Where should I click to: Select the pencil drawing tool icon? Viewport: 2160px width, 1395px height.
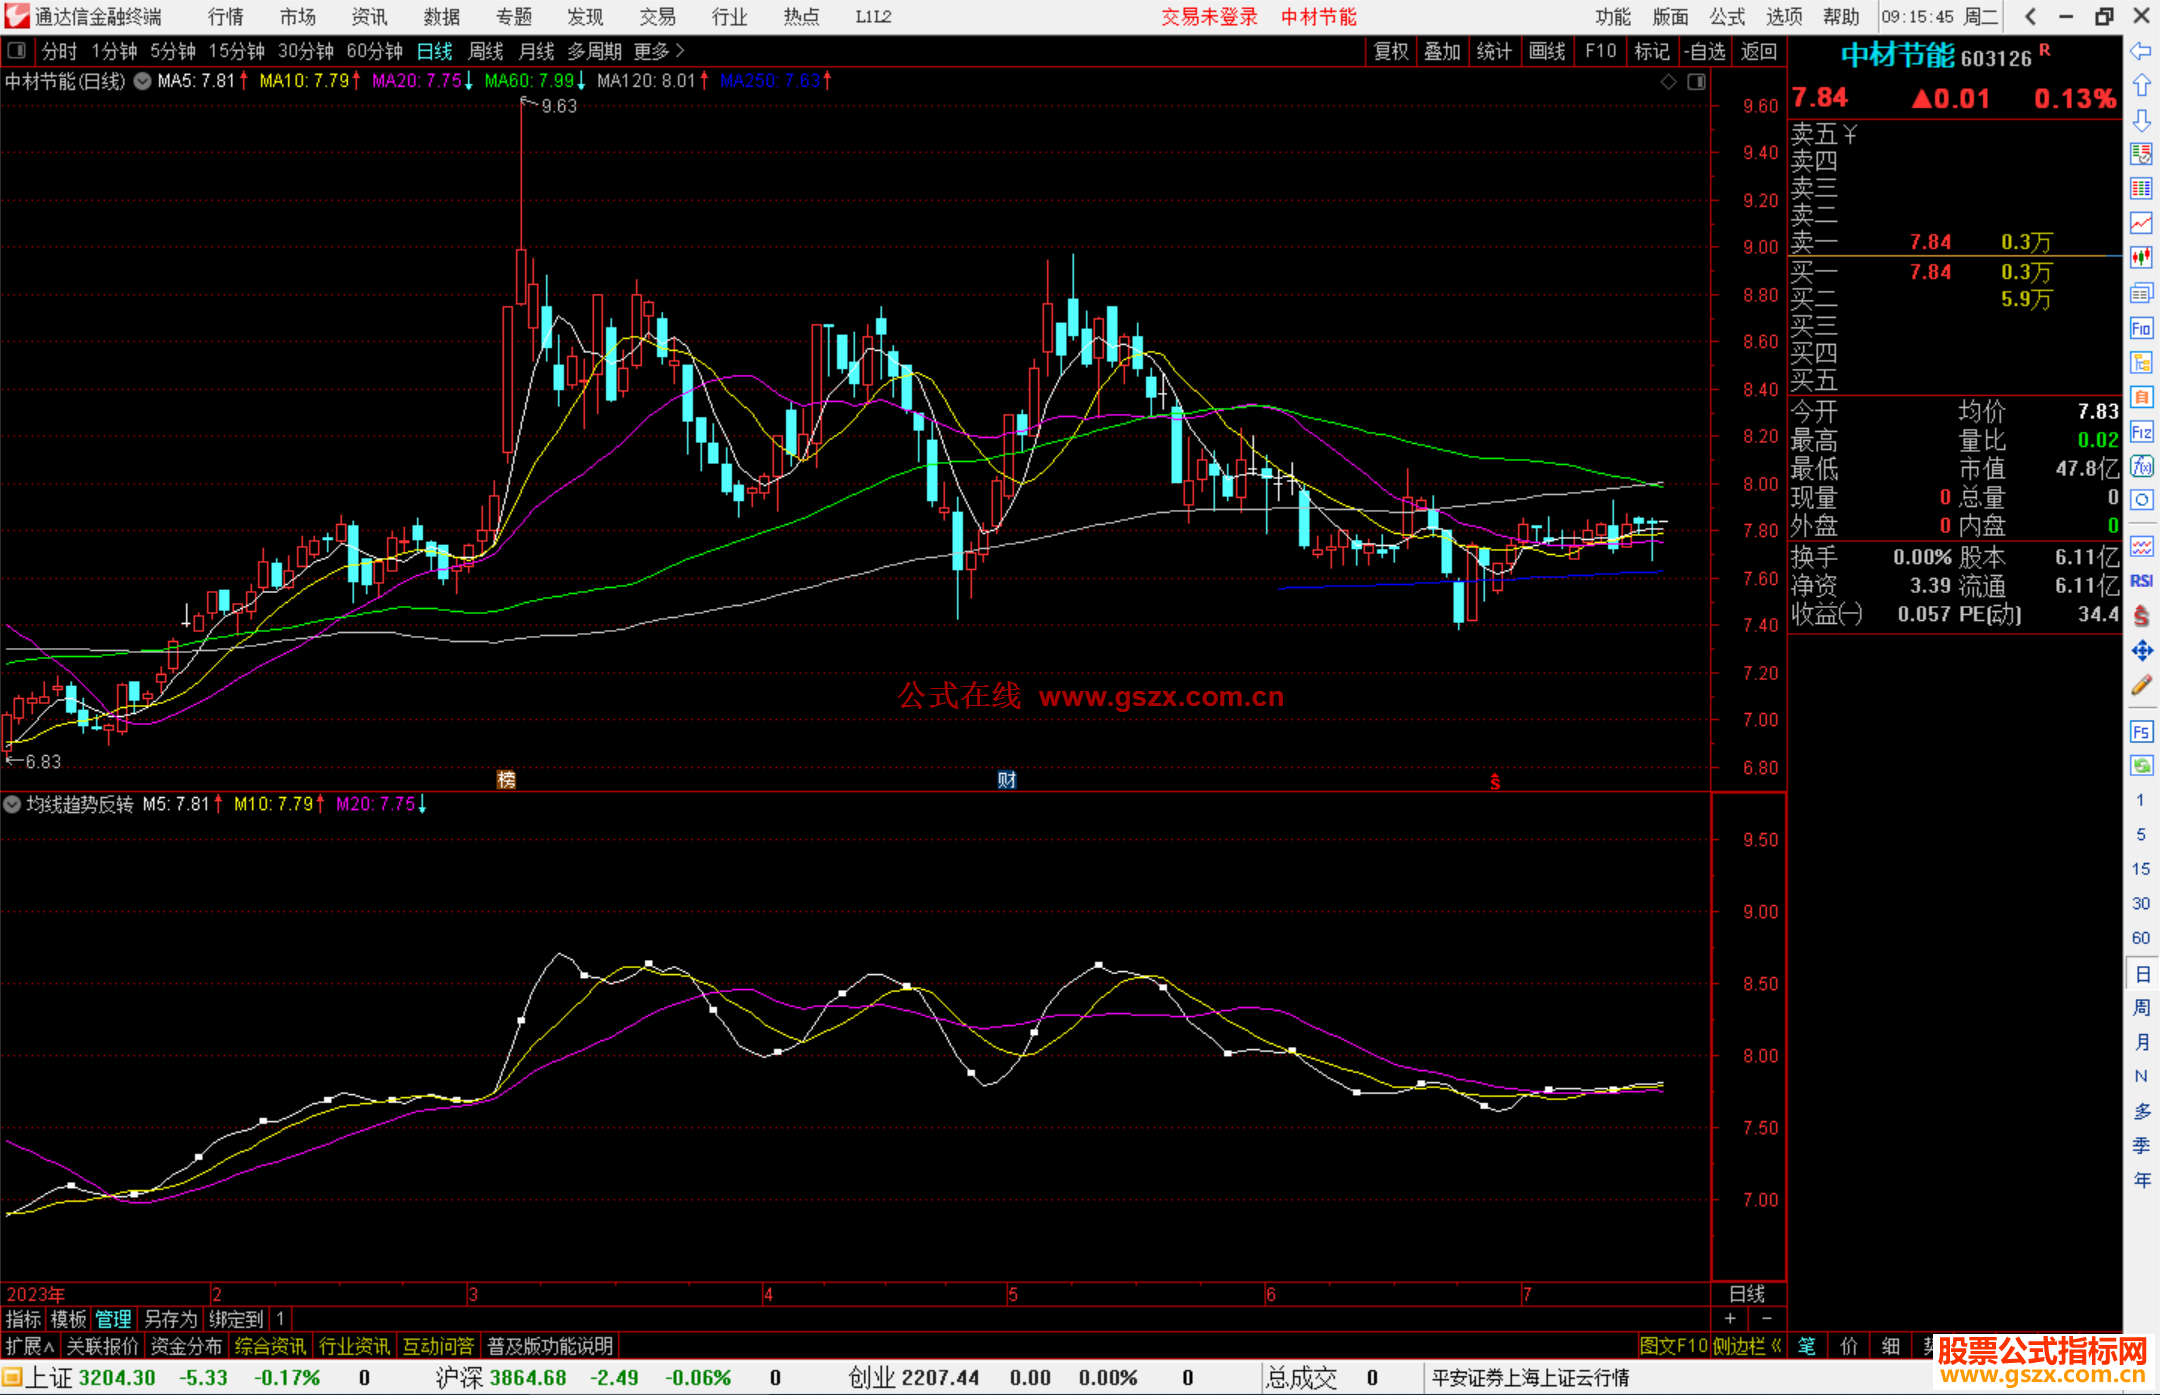(2141, 685)
